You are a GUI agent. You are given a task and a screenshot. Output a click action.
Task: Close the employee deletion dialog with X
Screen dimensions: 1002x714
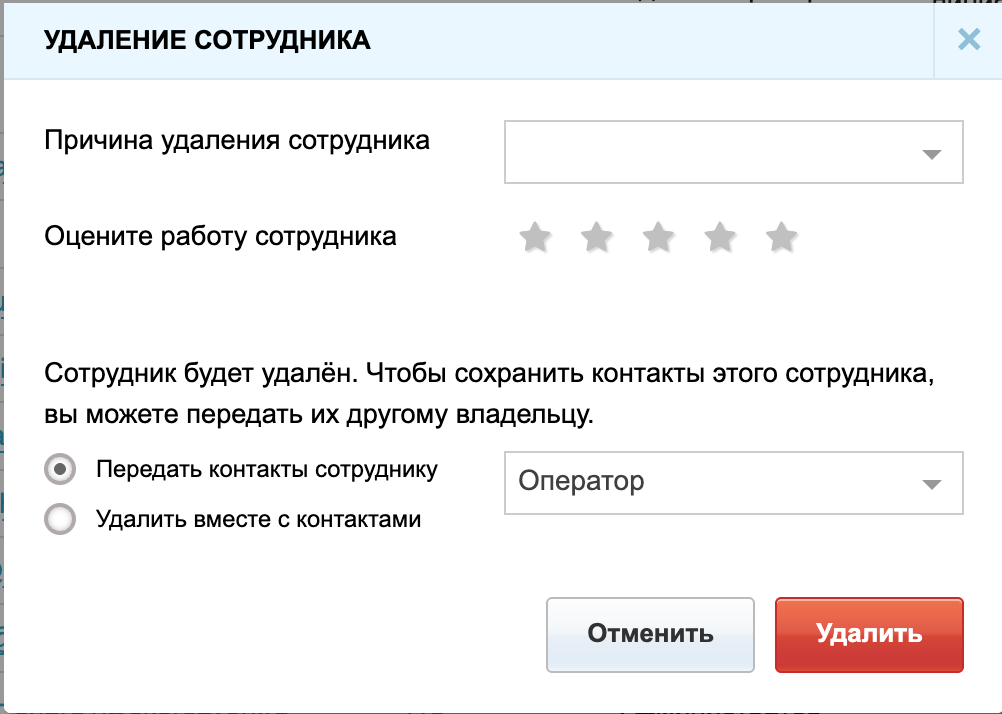(x=968, y=40)
